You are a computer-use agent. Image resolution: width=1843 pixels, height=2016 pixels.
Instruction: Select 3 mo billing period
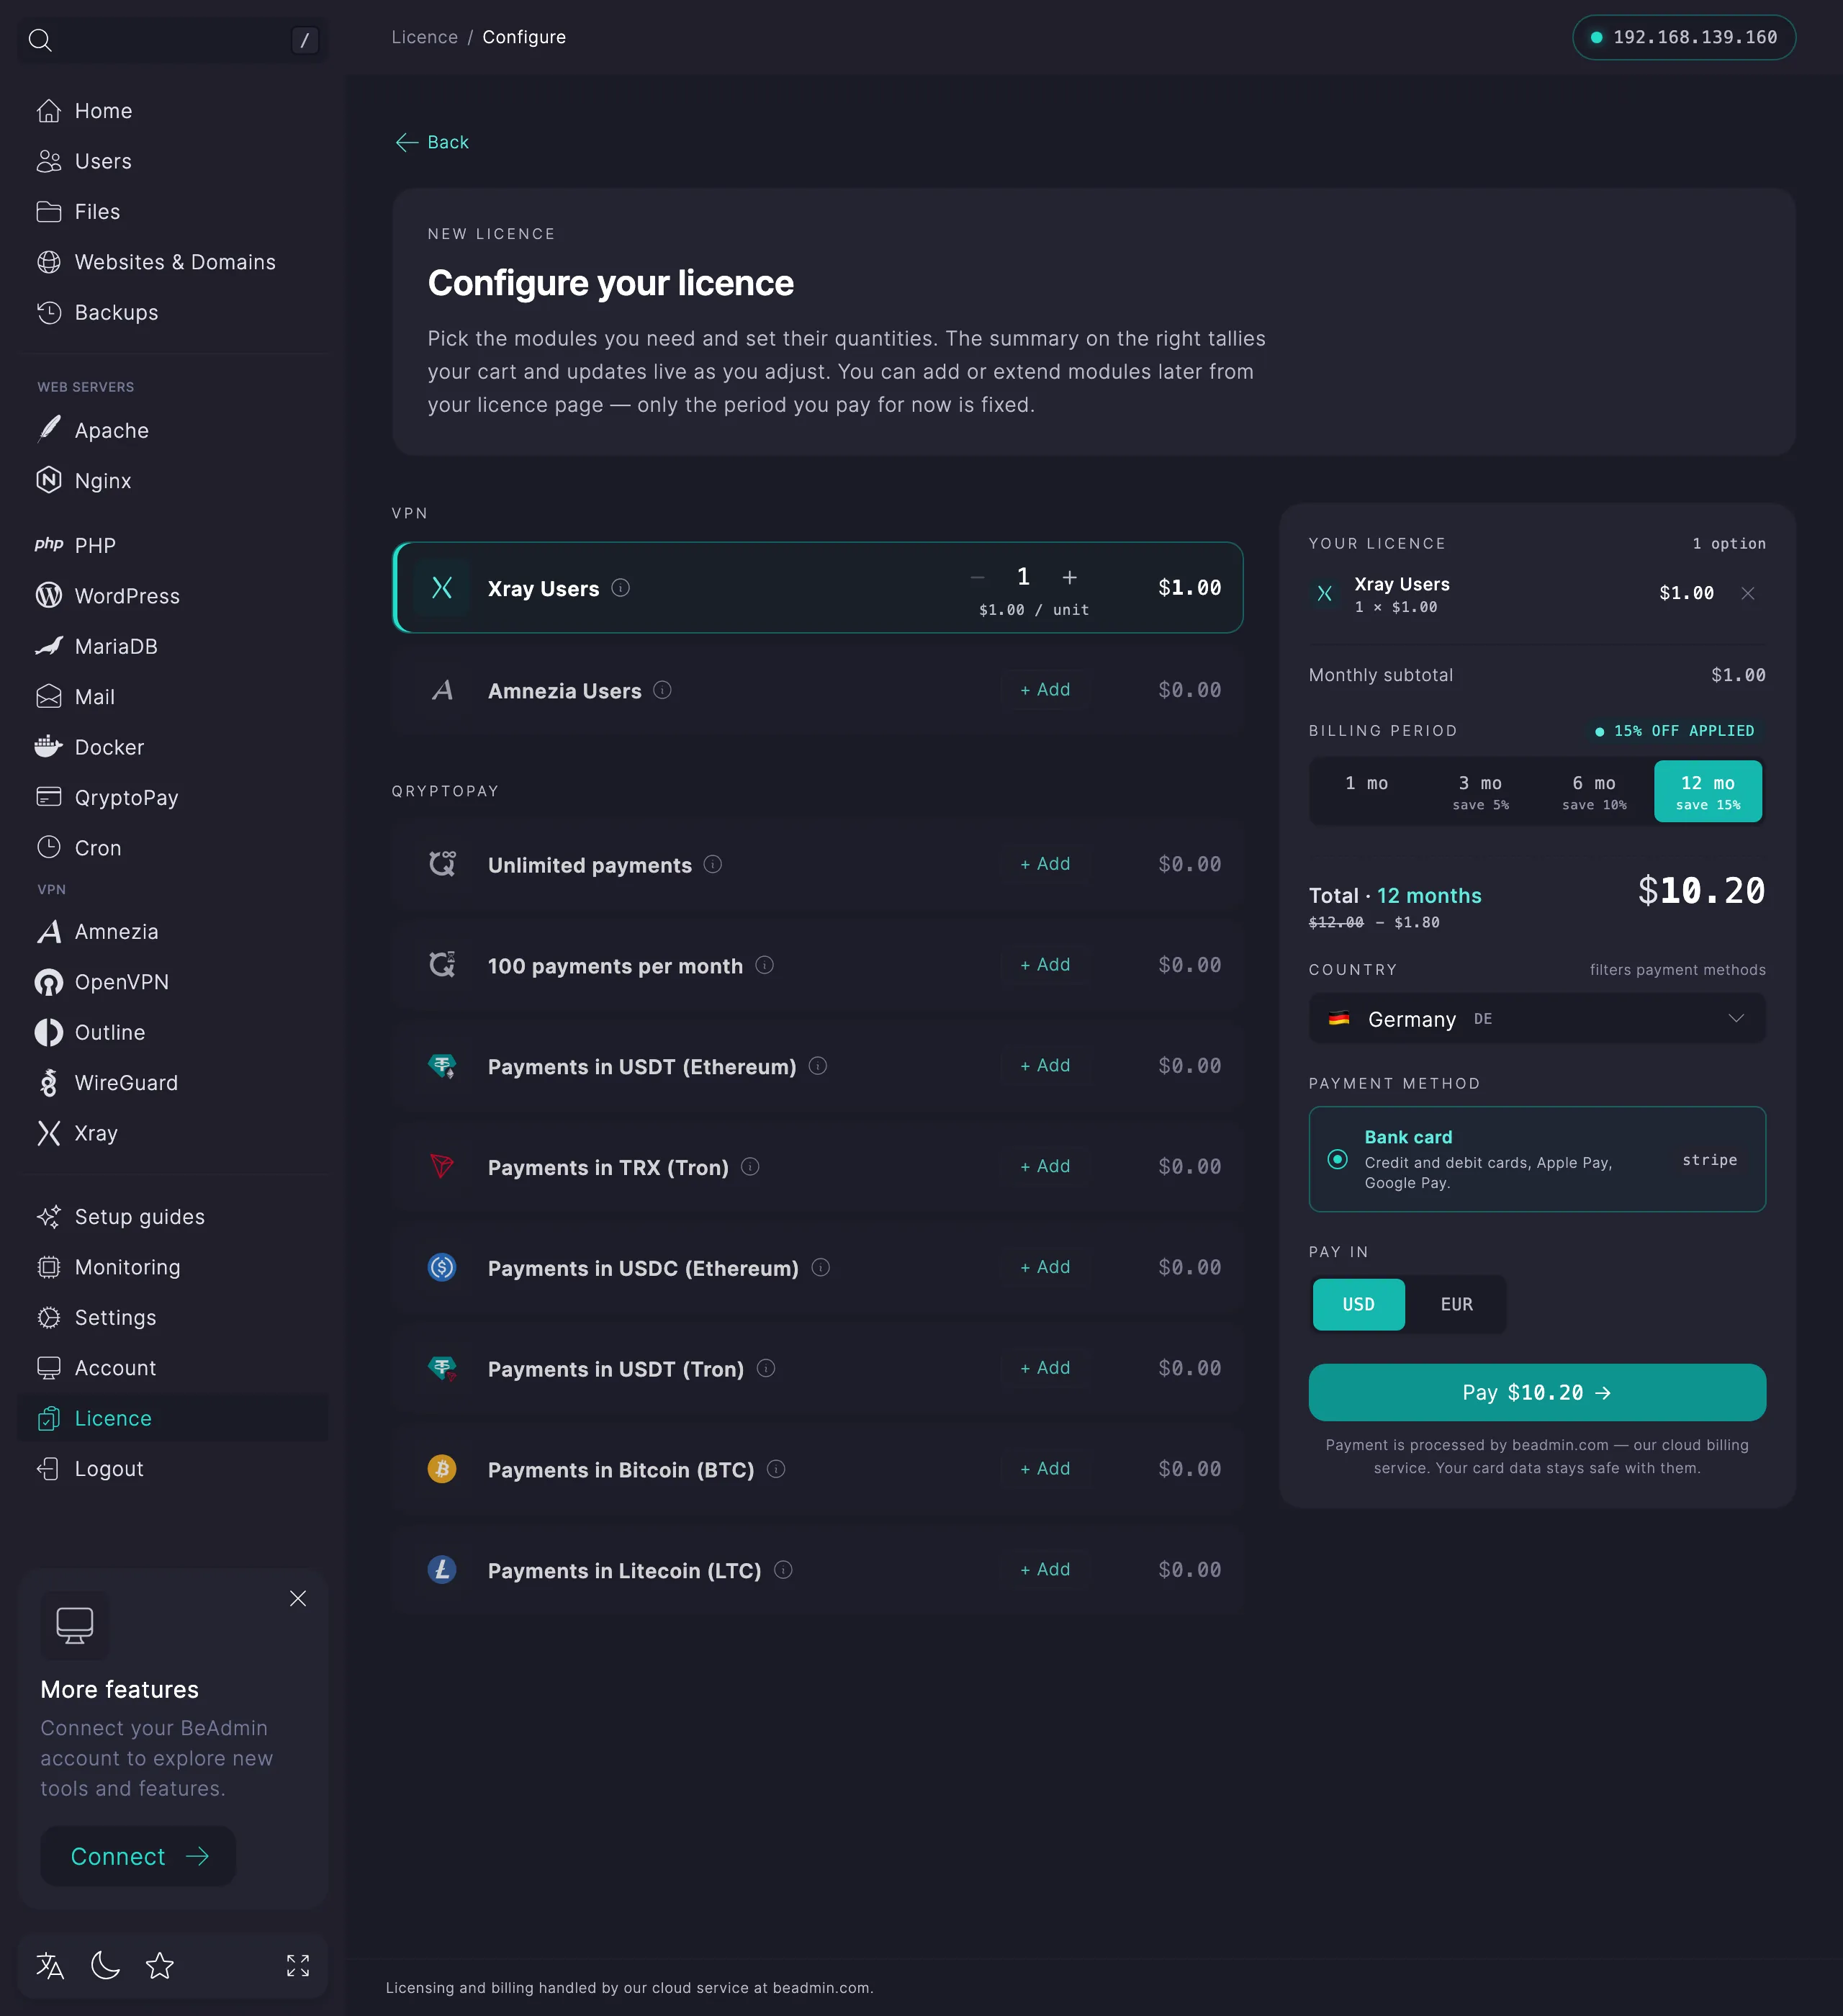pyautogui.click(x=1480, y=791)
